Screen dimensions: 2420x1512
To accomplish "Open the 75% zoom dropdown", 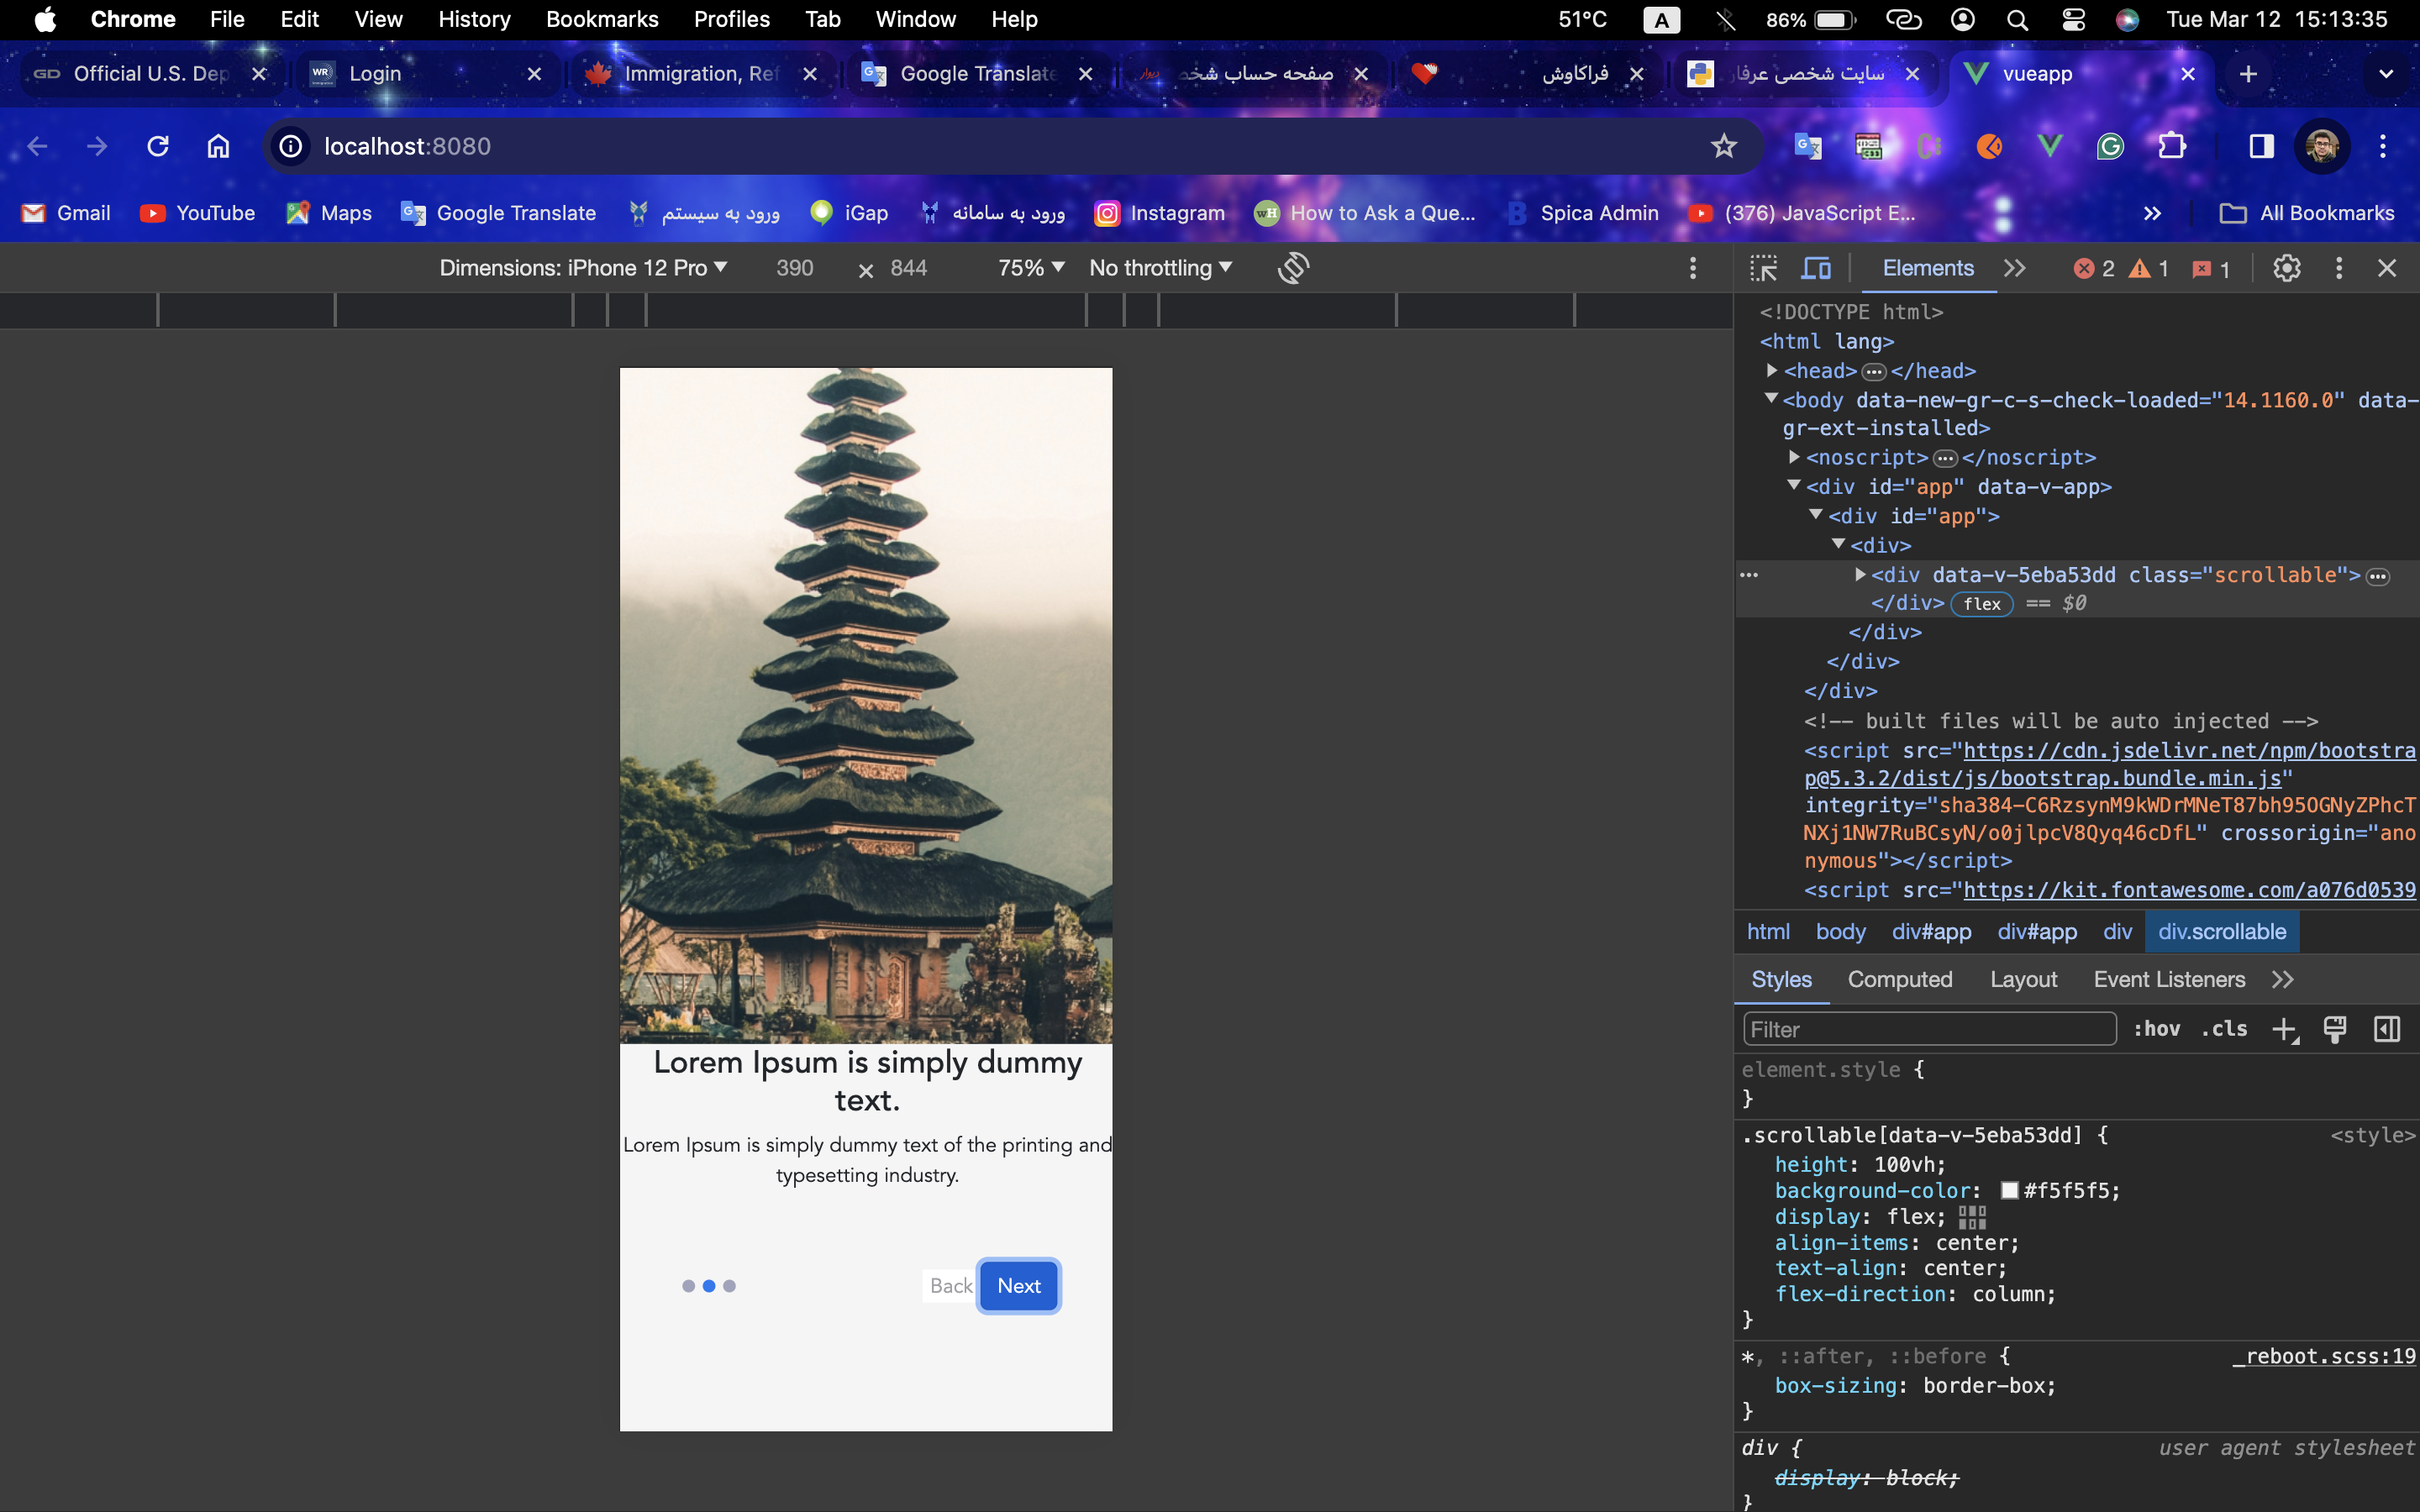I will (1031, 268).
